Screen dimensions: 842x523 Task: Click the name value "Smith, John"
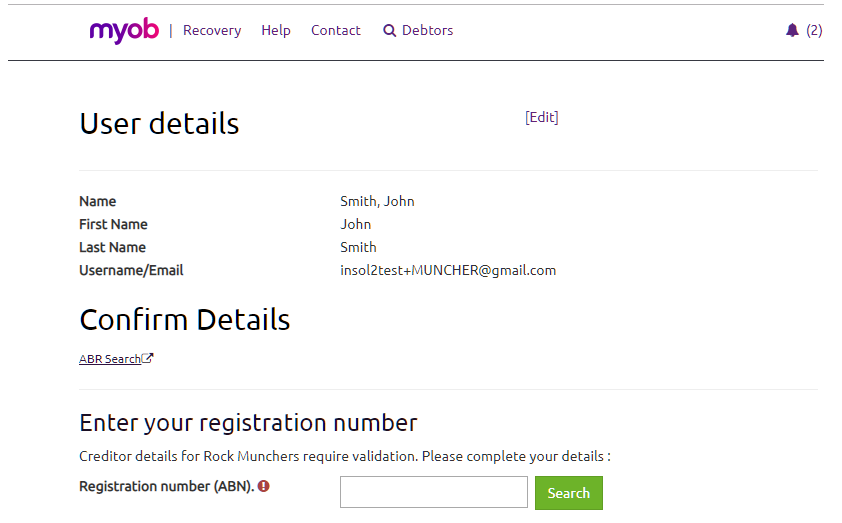(377, 201)
